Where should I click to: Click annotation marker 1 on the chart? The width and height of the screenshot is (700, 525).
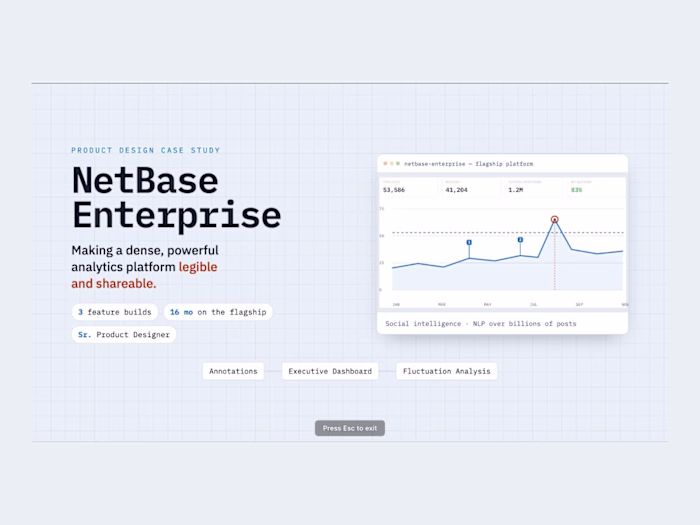click(469, 242)
